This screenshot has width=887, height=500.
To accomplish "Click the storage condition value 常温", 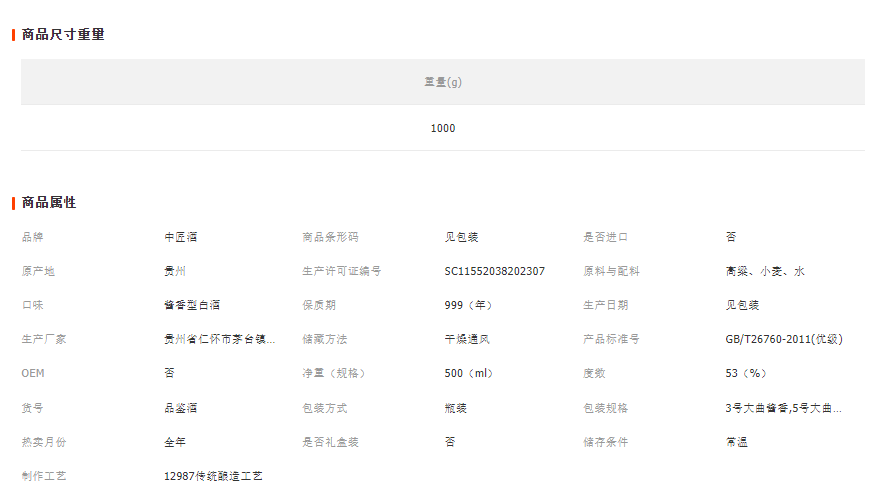I will (737, 442).
